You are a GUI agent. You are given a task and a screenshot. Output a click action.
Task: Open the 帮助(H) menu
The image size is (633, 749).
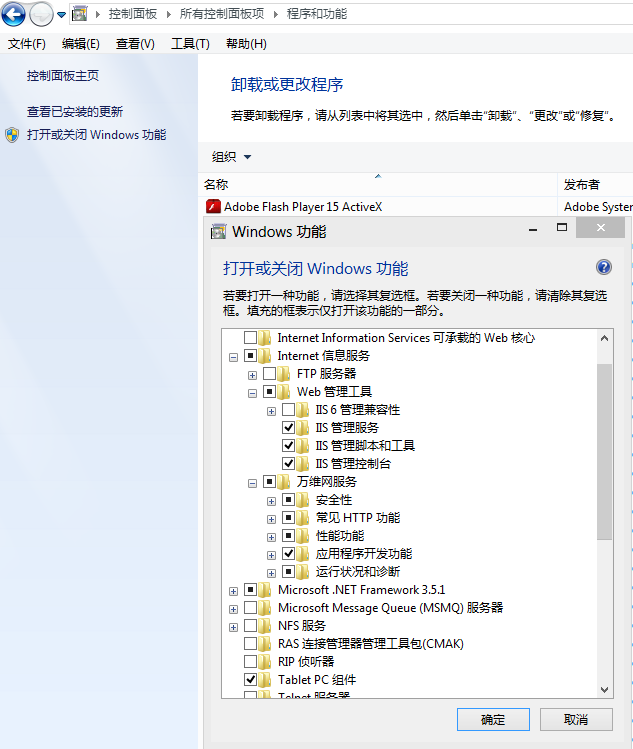point(246,44)
